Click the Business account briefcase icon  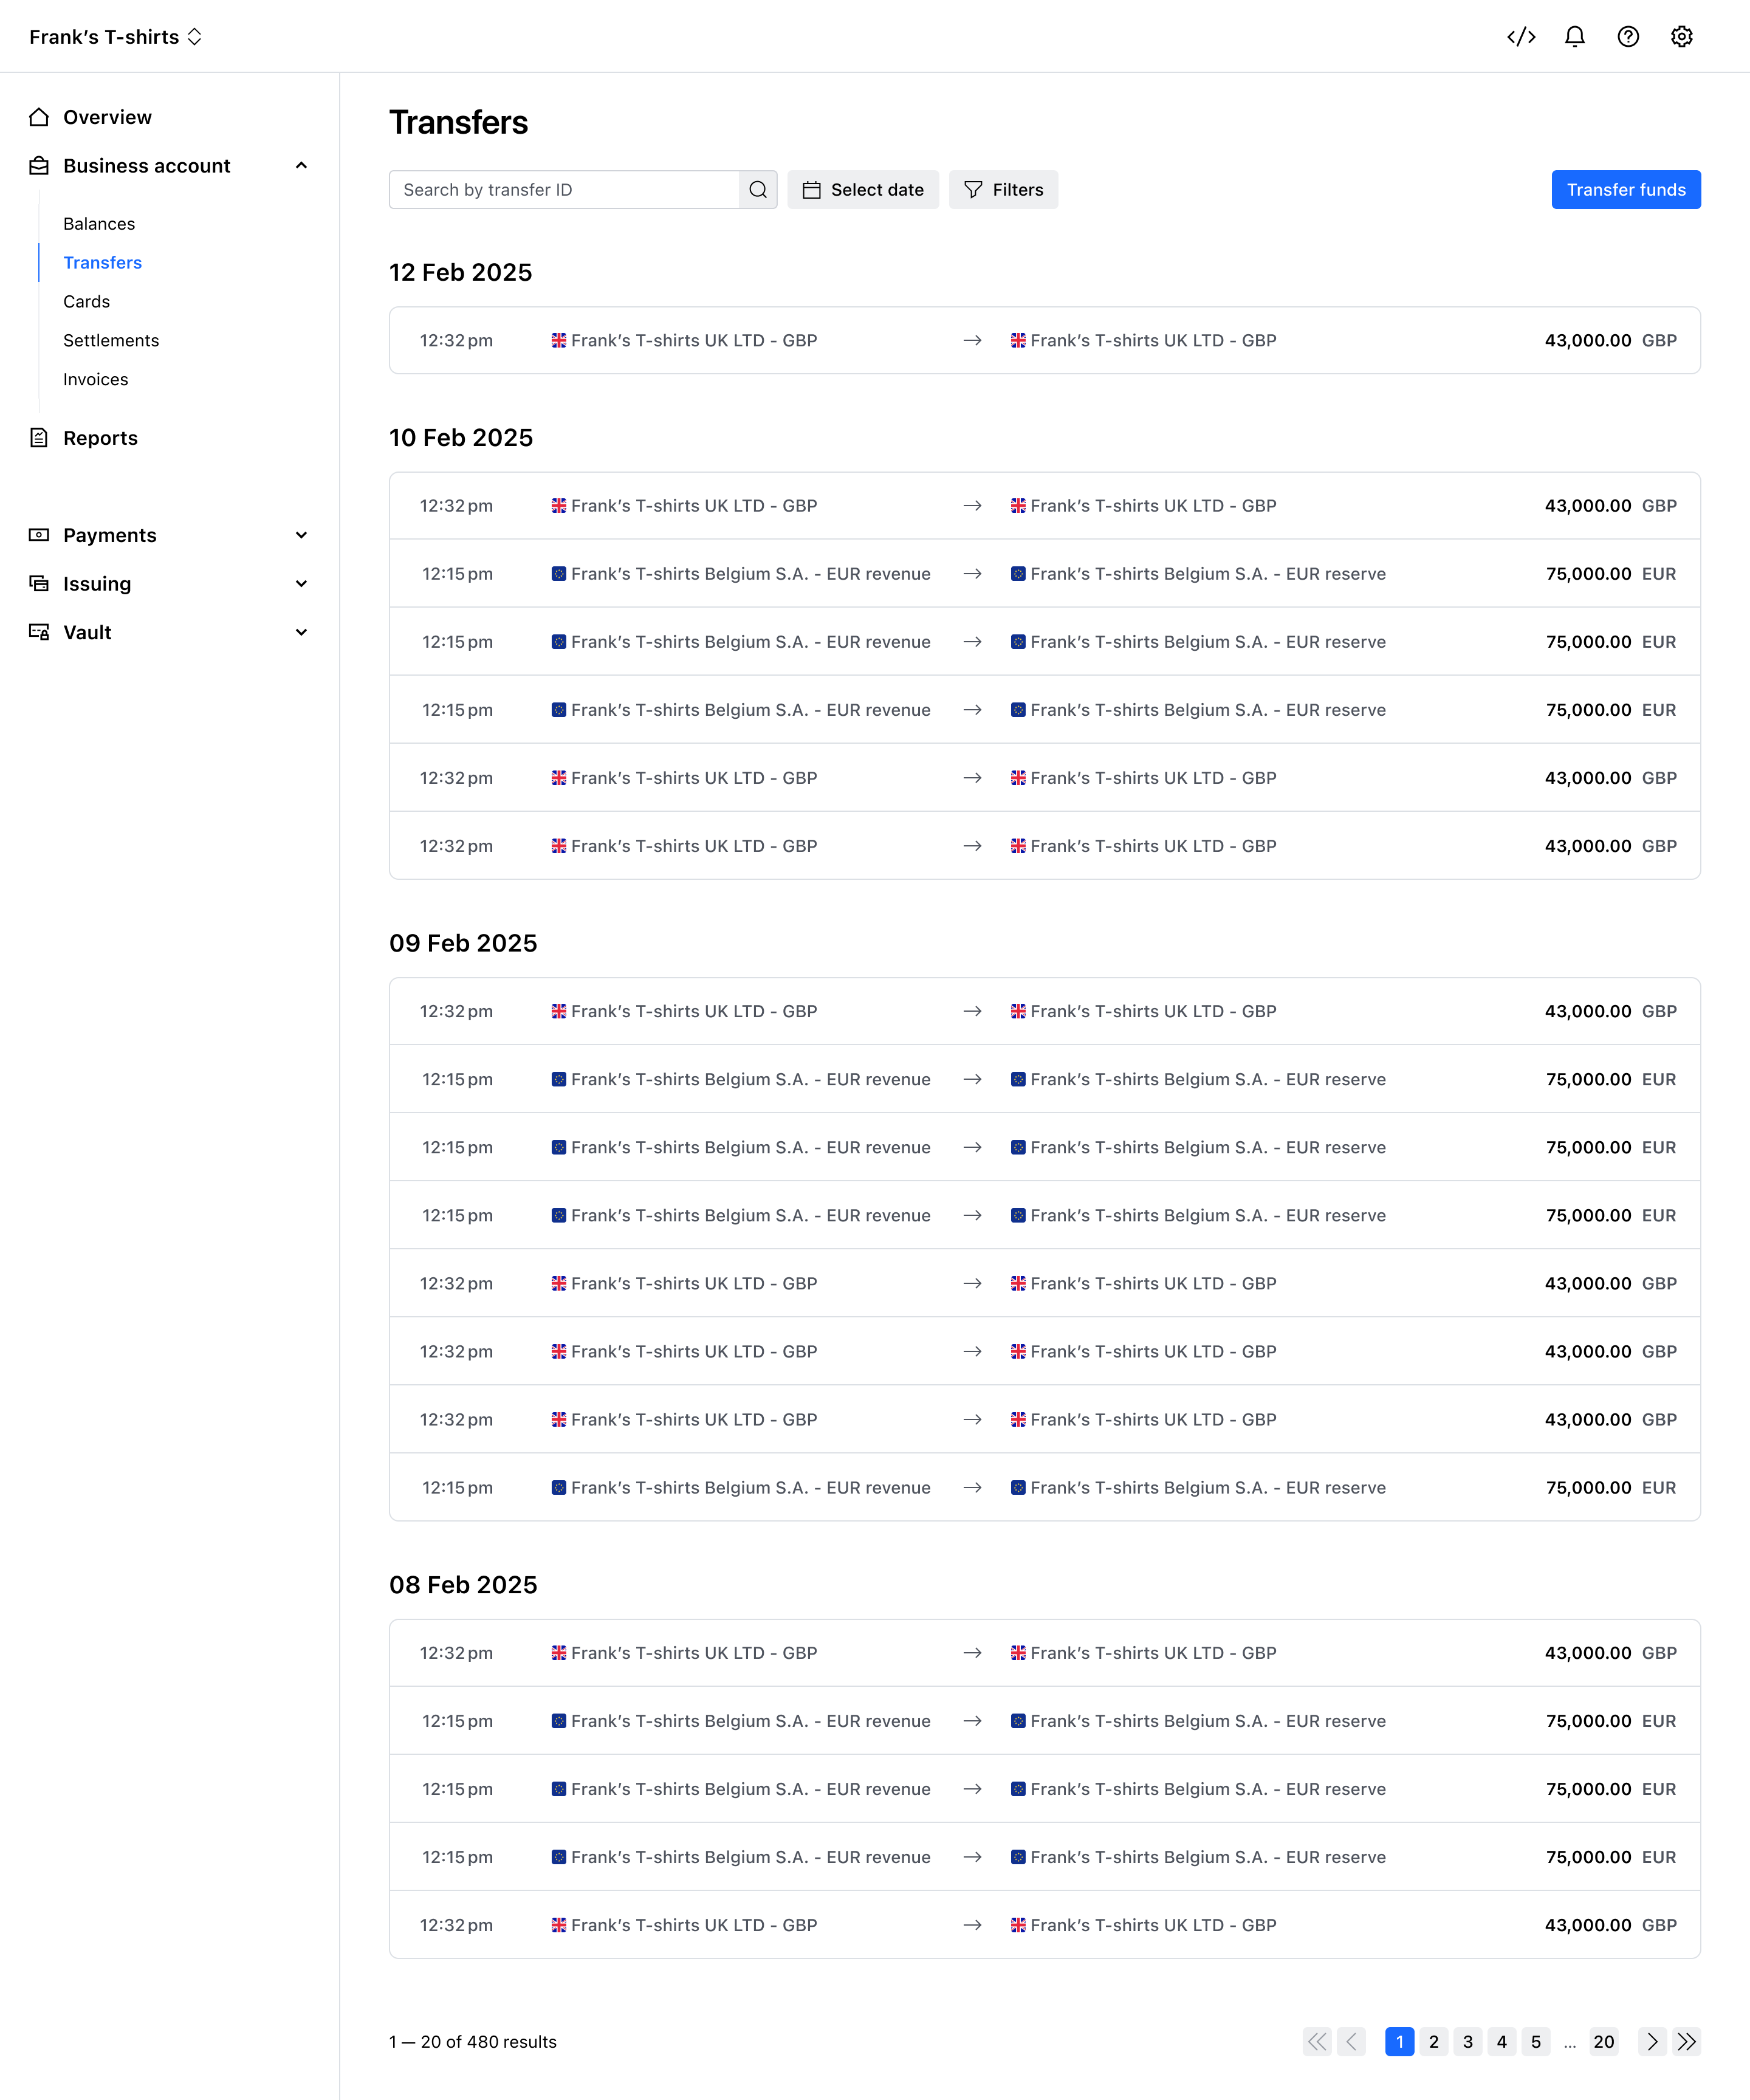tap(39, 166)
